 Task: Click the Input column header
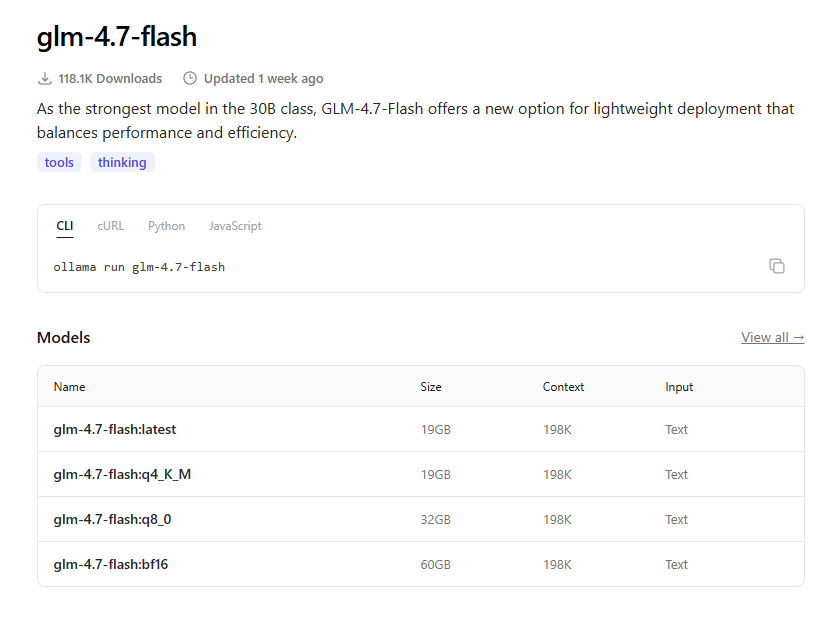coord(679,387)
